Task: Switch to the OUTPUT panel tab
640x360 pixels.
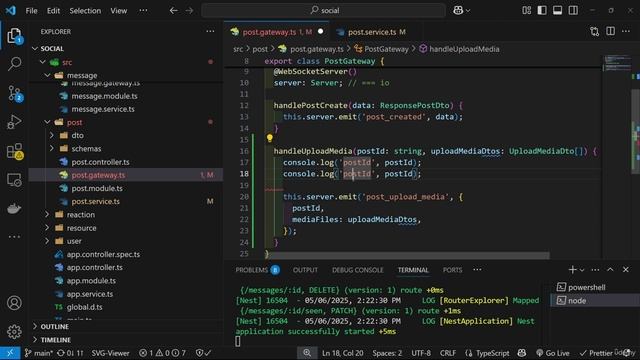Action: (x=305, y=270)
